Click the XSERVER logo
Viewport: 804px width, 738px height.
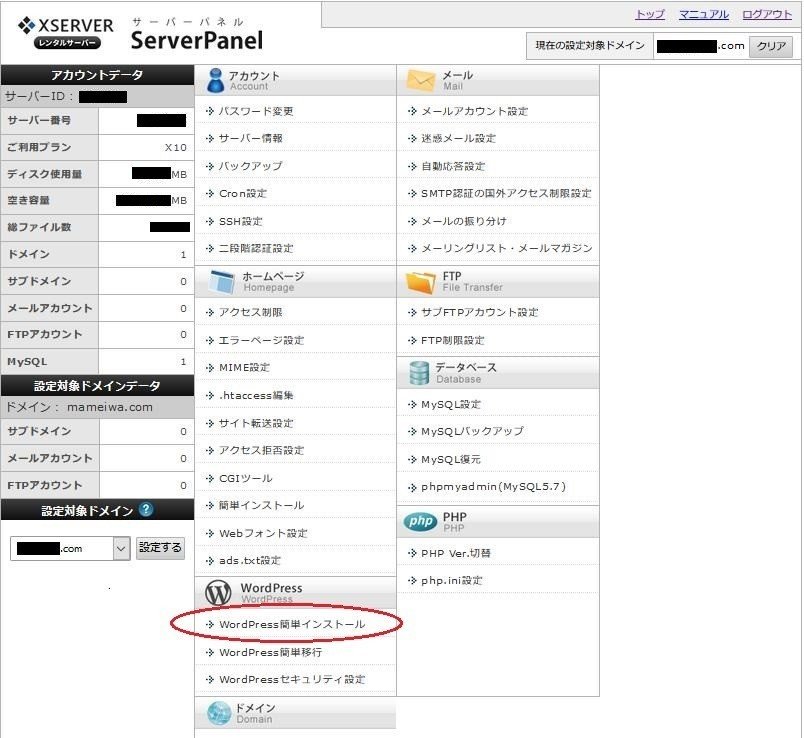point(66,33)
